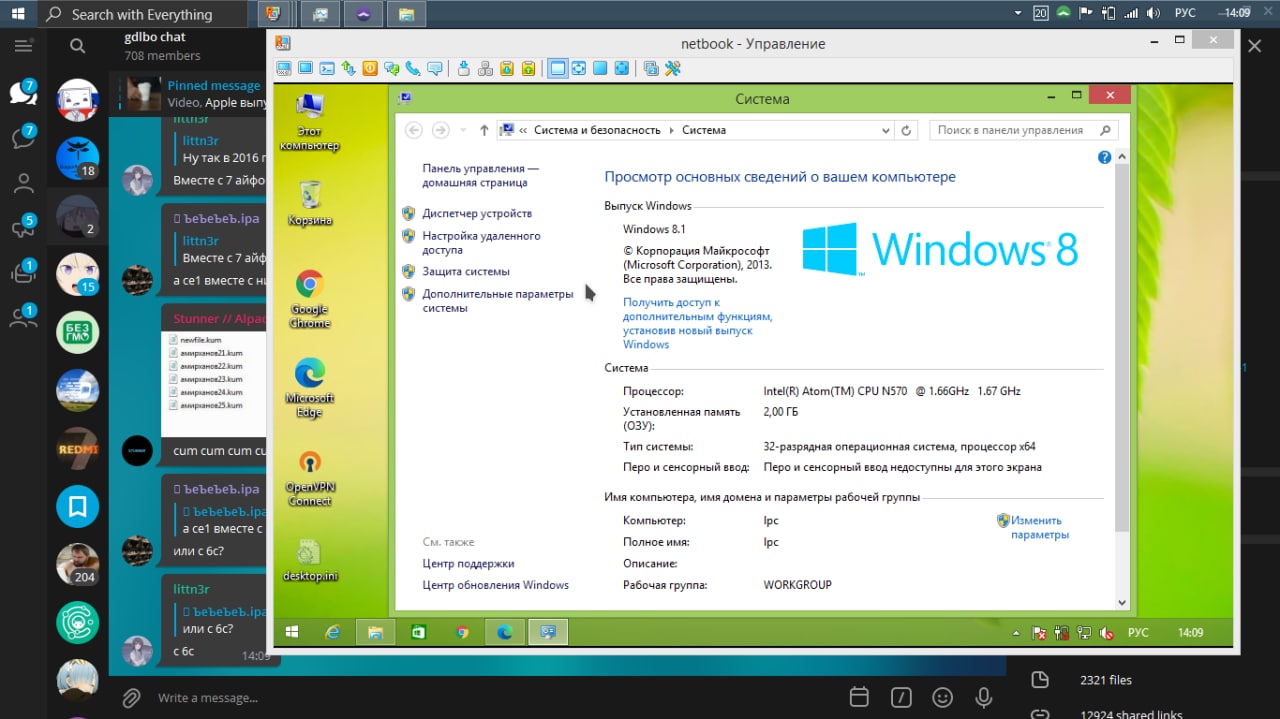
Task: Click the wrench and screwdriver settings icon
Action: (672, 68)
